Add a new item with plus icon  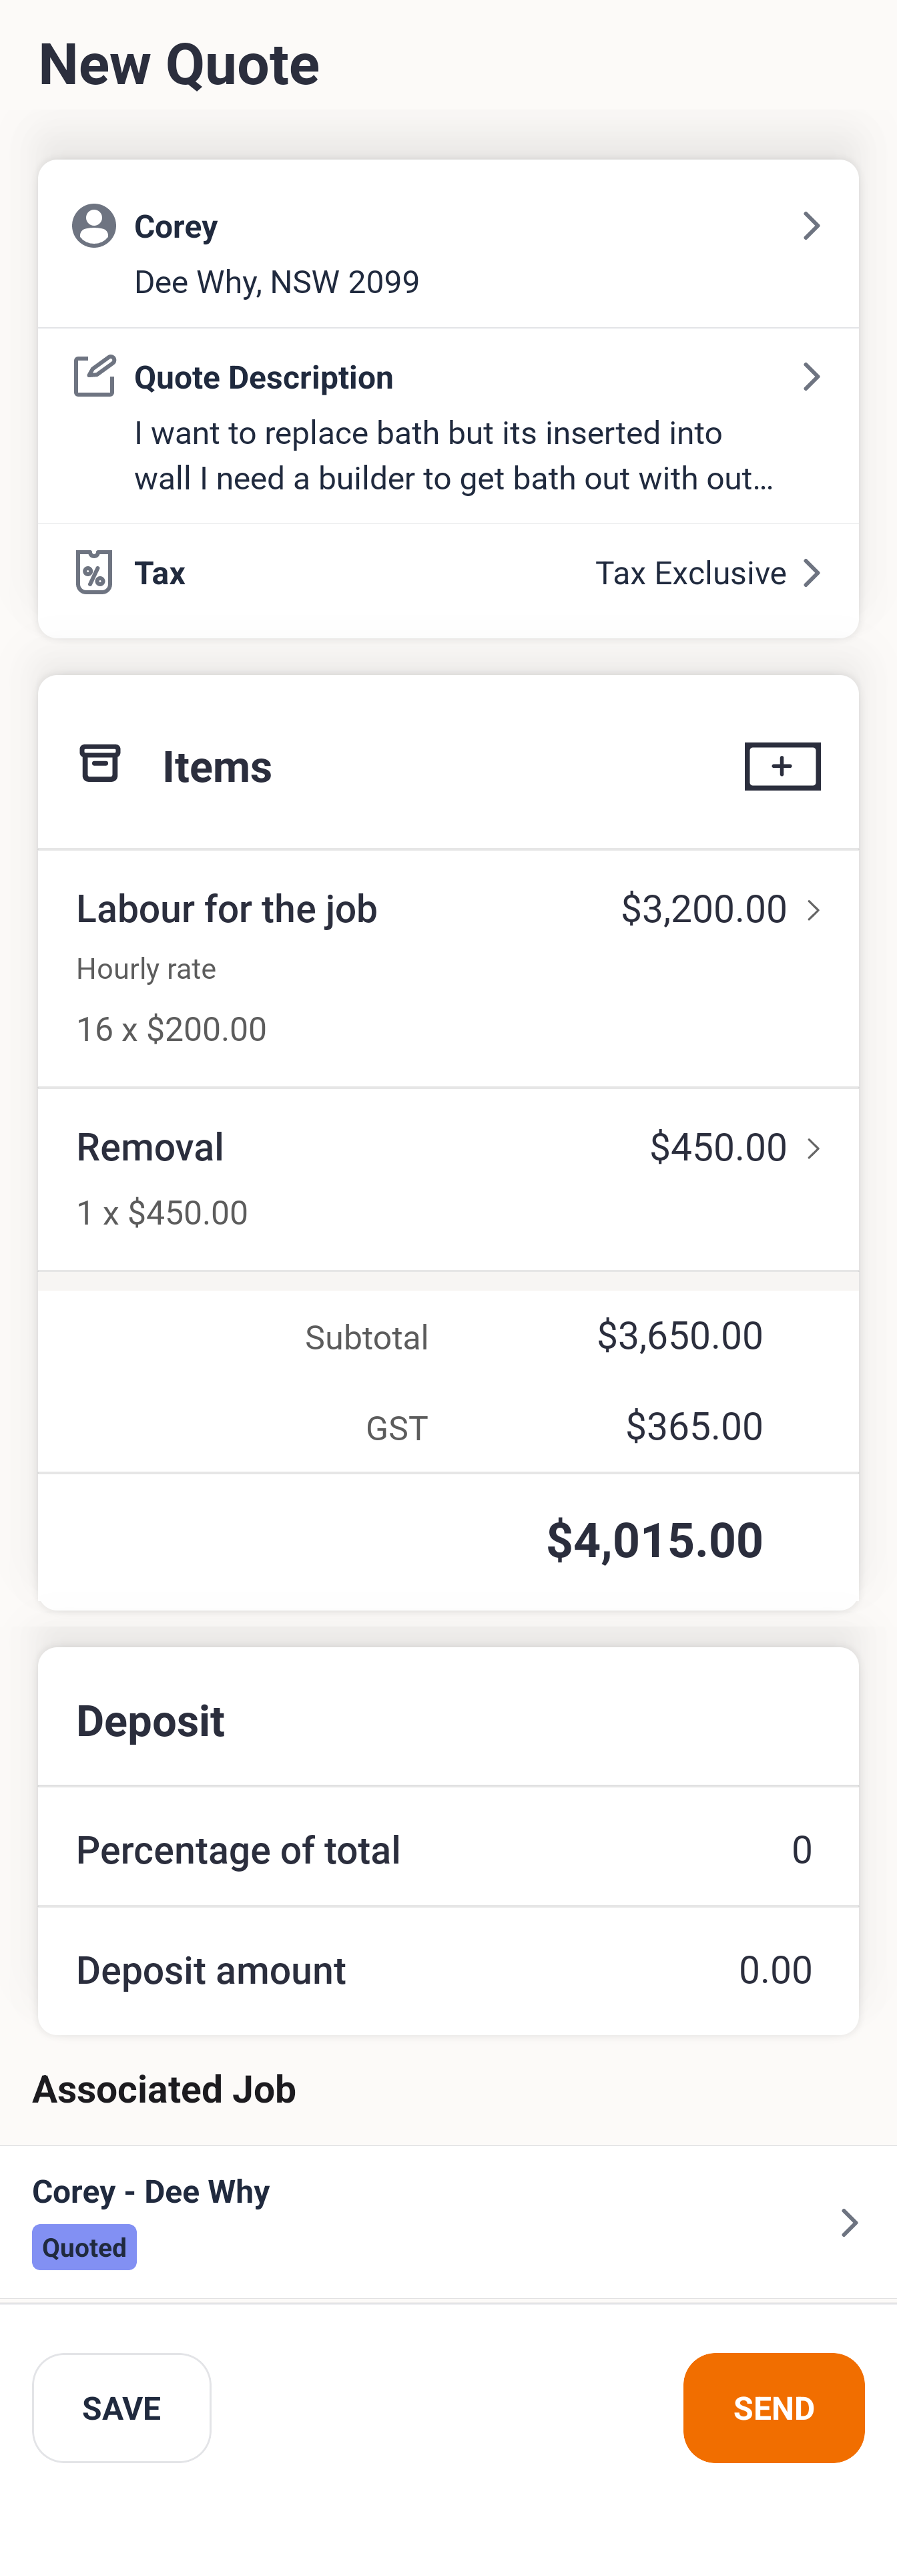[x=782, y=766]
